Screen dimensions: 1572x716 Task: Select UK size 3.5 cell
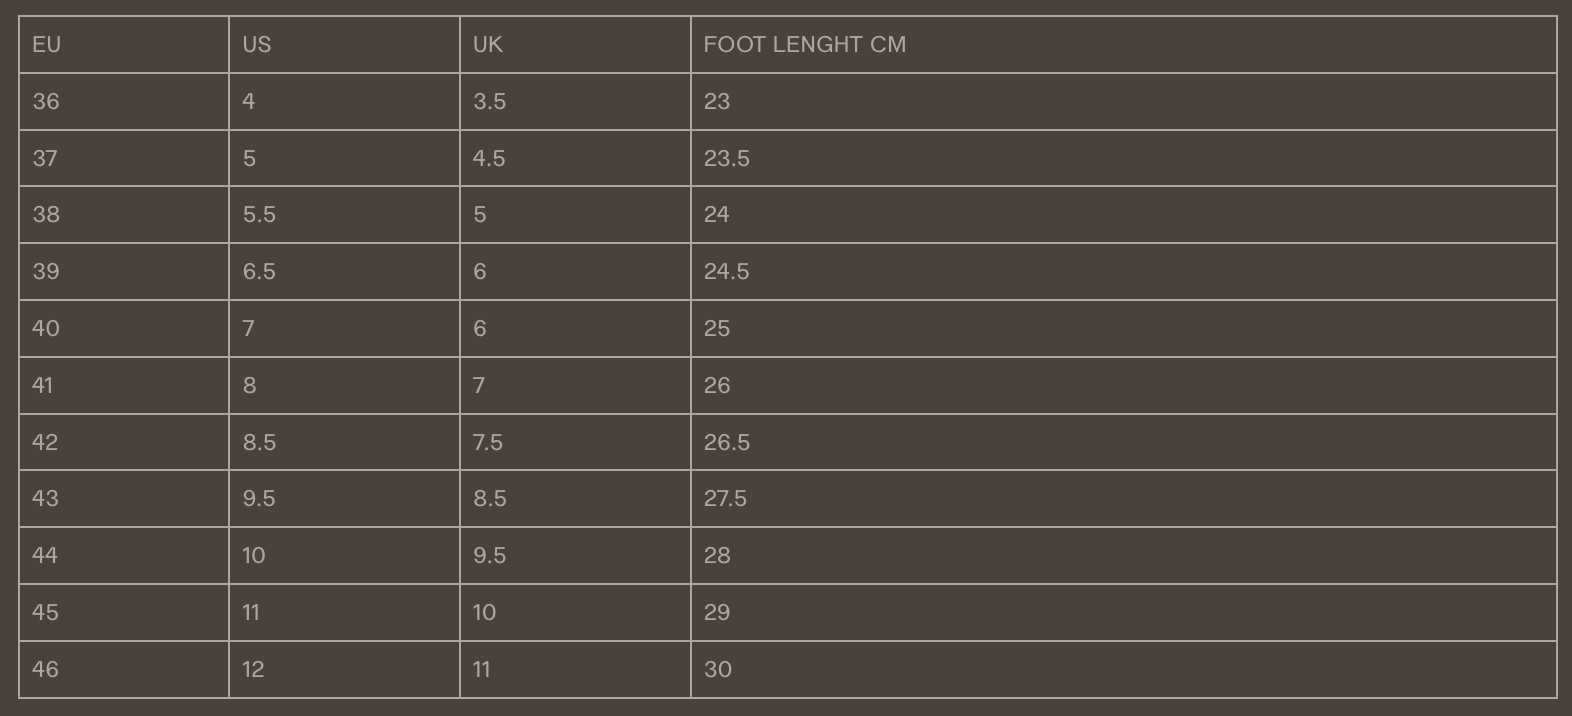pos(489,102)
